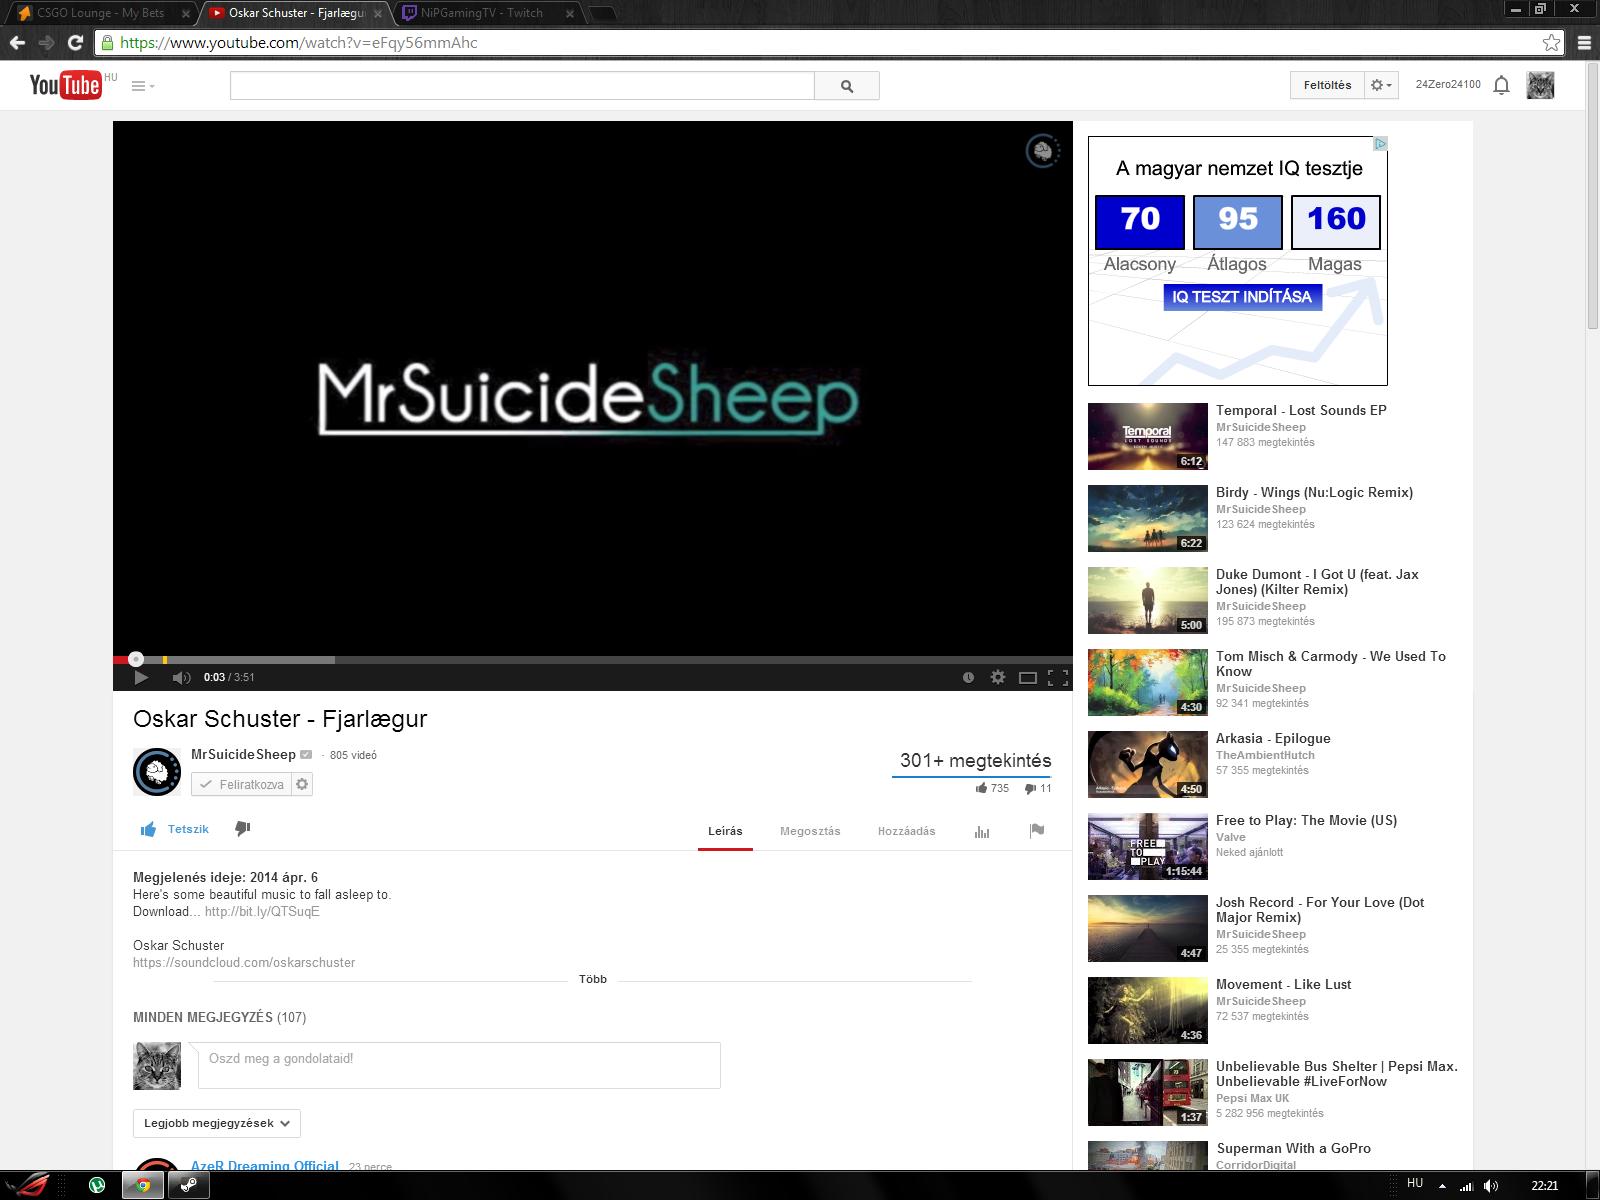The height and width of the screenshot is (1200, 1600).
Task: Click the HU language indicator in tray
Action: [1415, 1183]
